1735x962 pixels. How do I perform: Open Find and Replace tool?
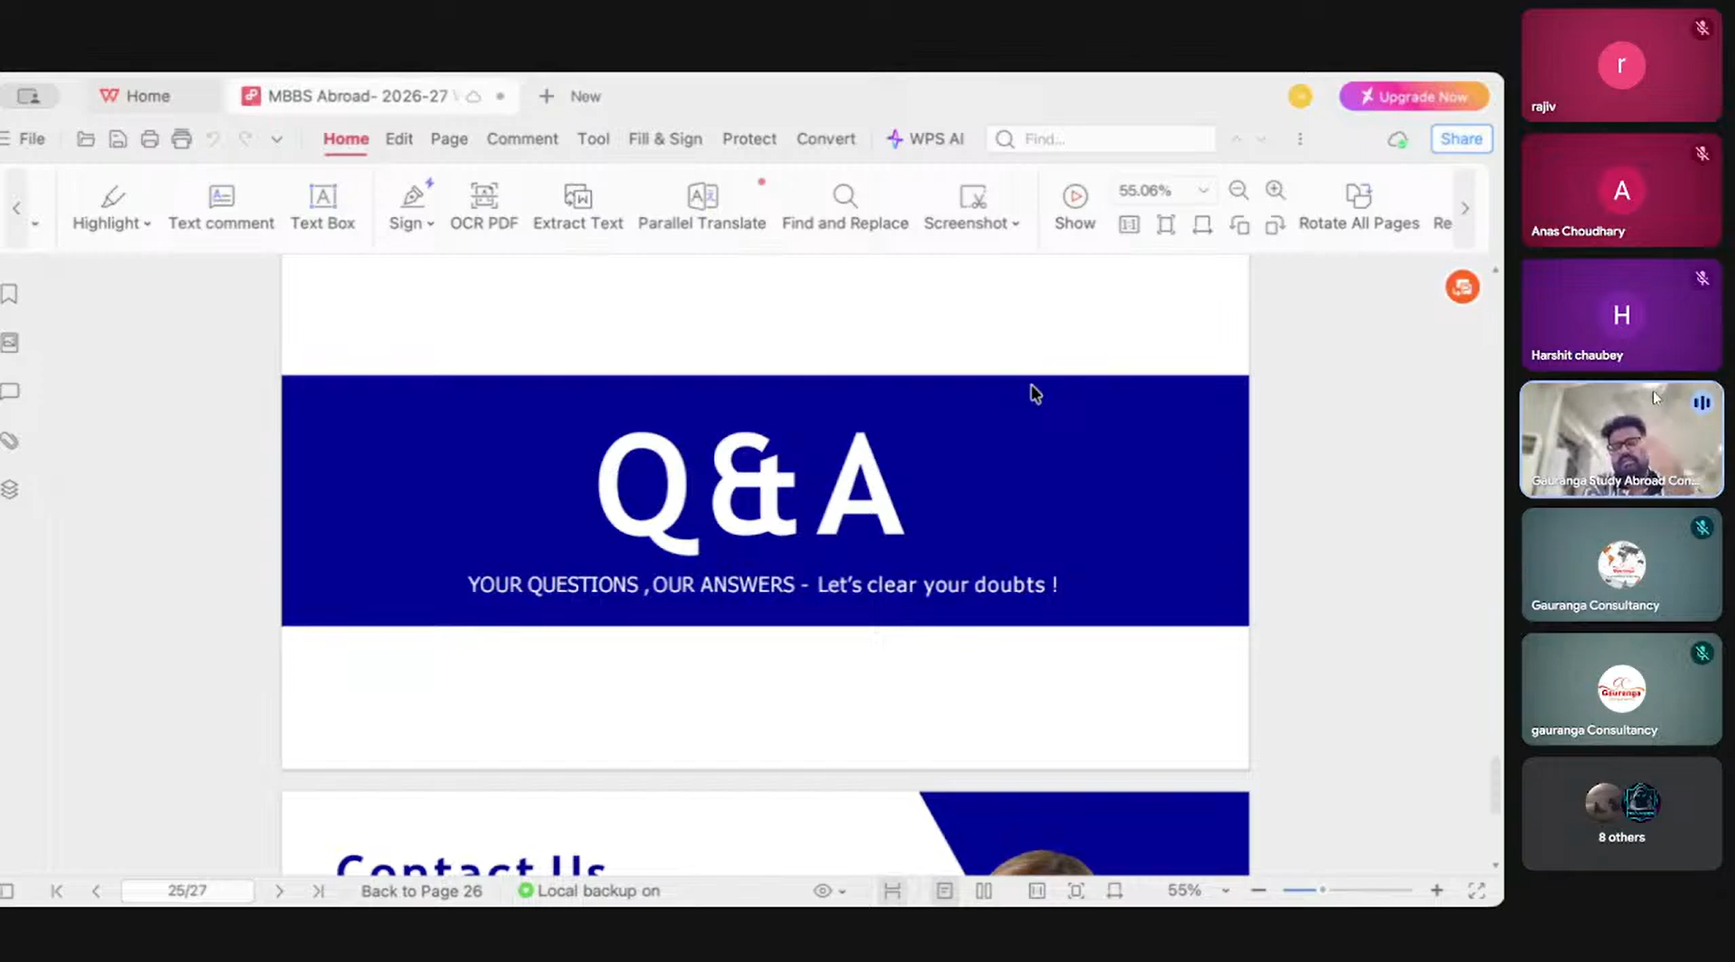tap(844, 206)
